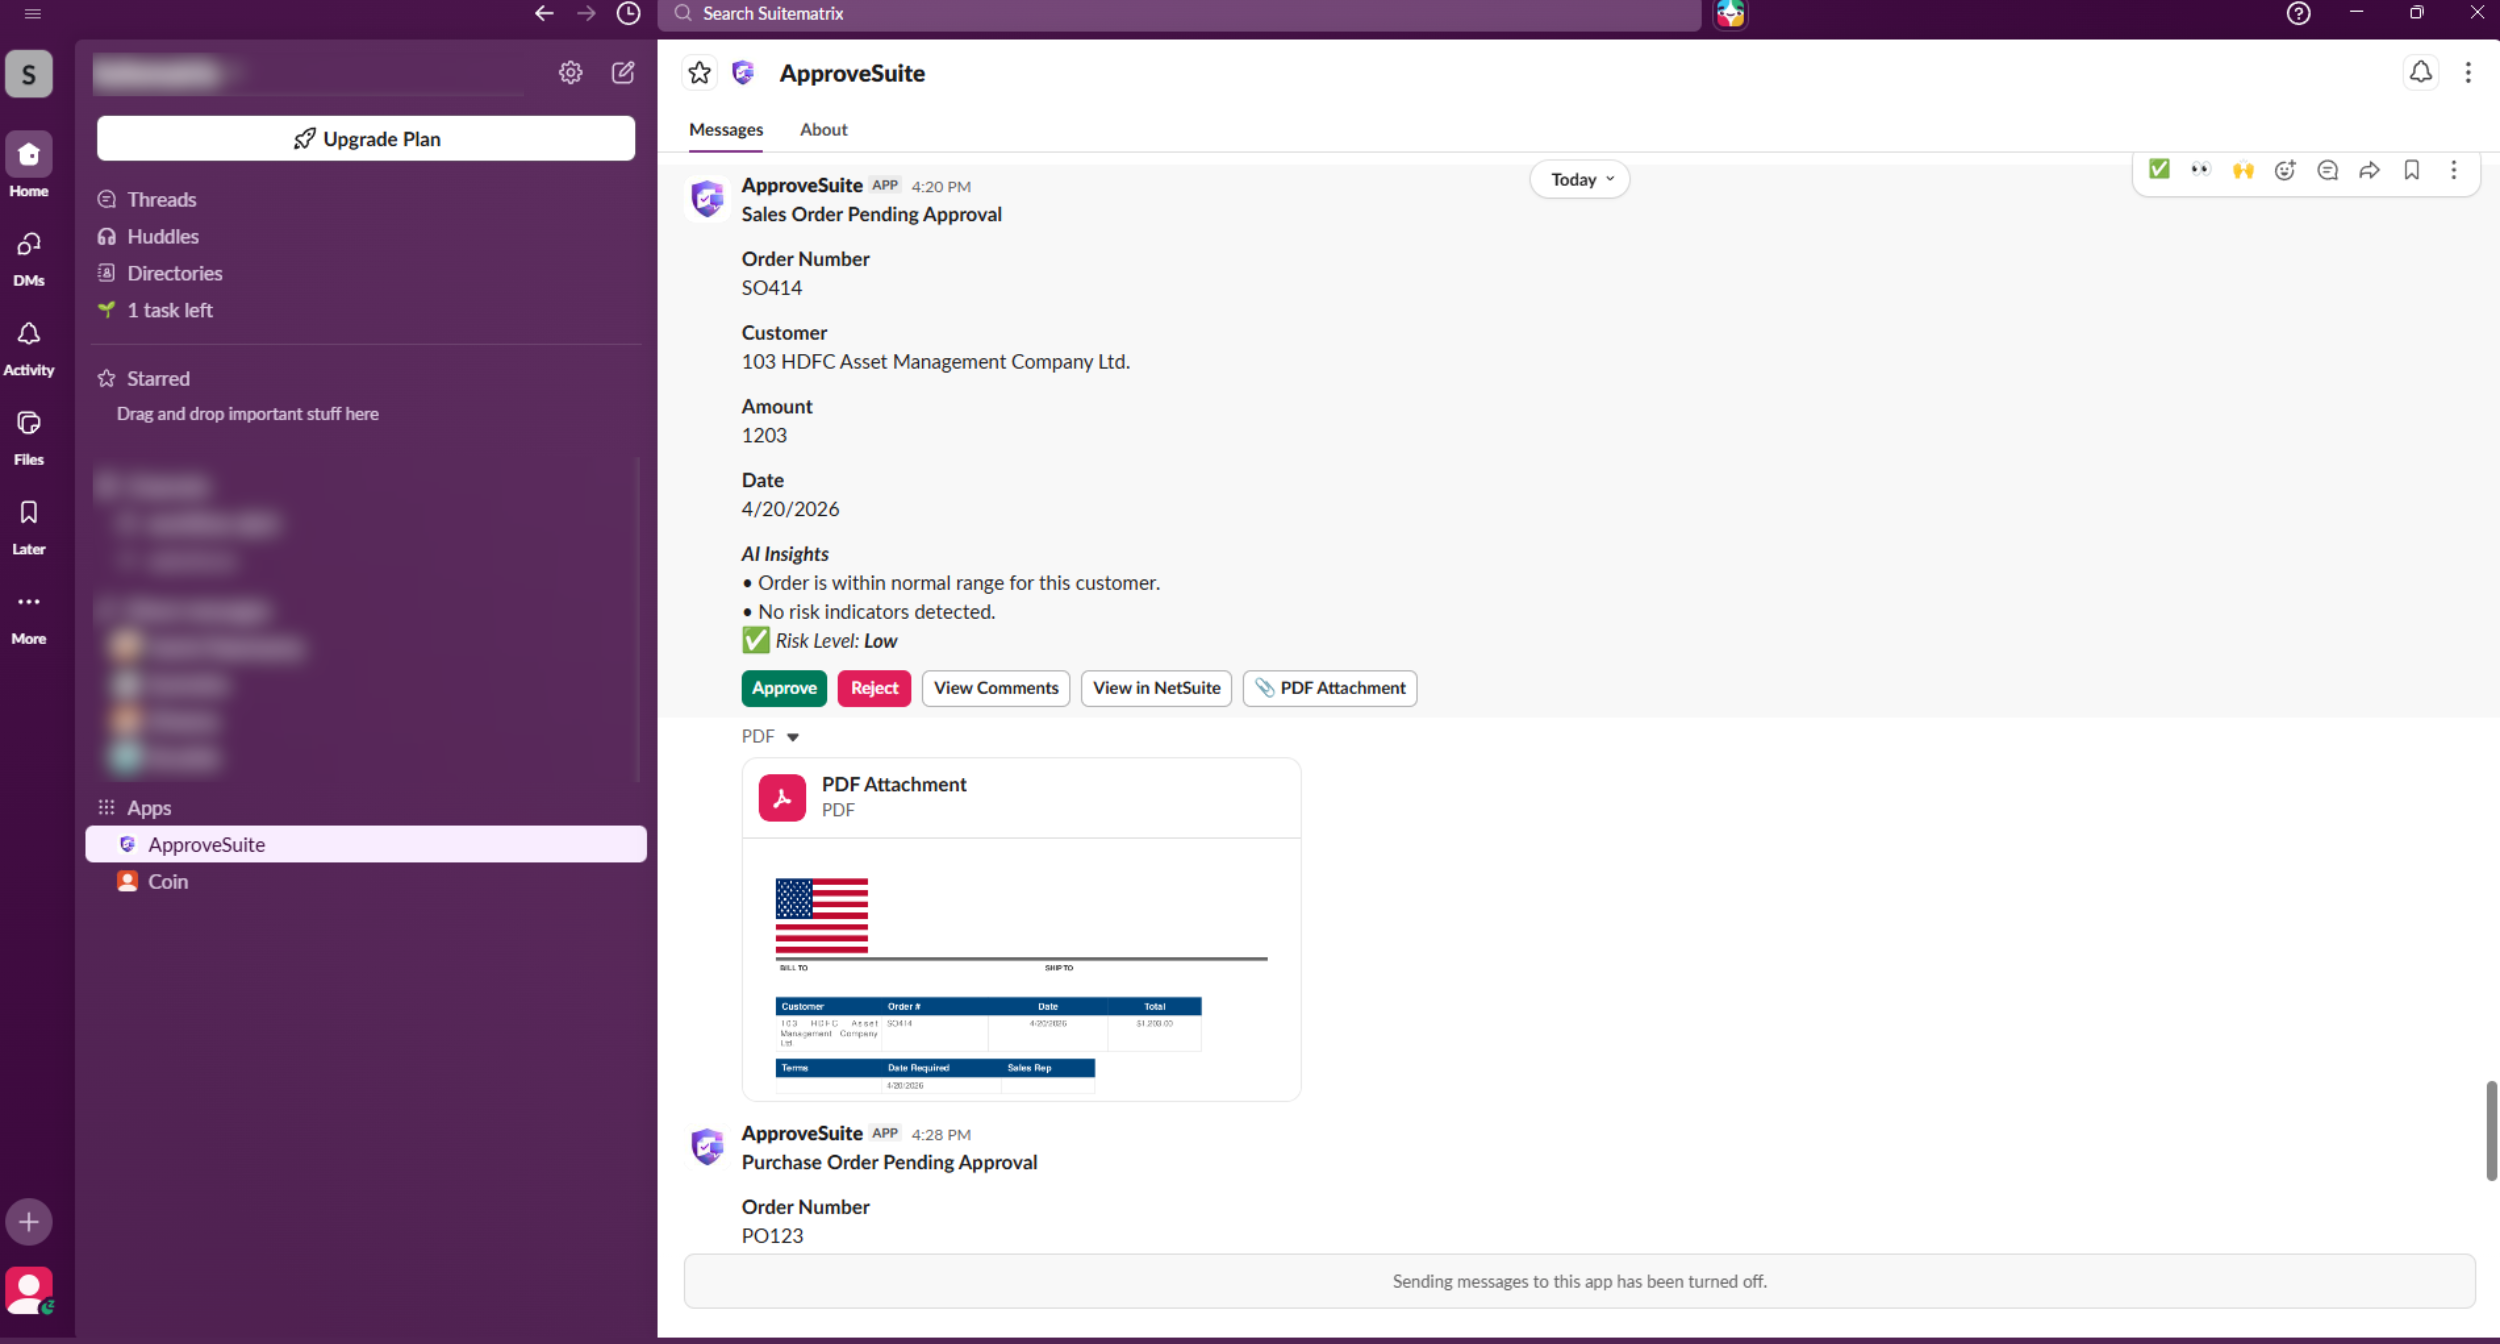2500x1344 pixels.
Task: Go back in navigation history
Action: click(544, 13)
